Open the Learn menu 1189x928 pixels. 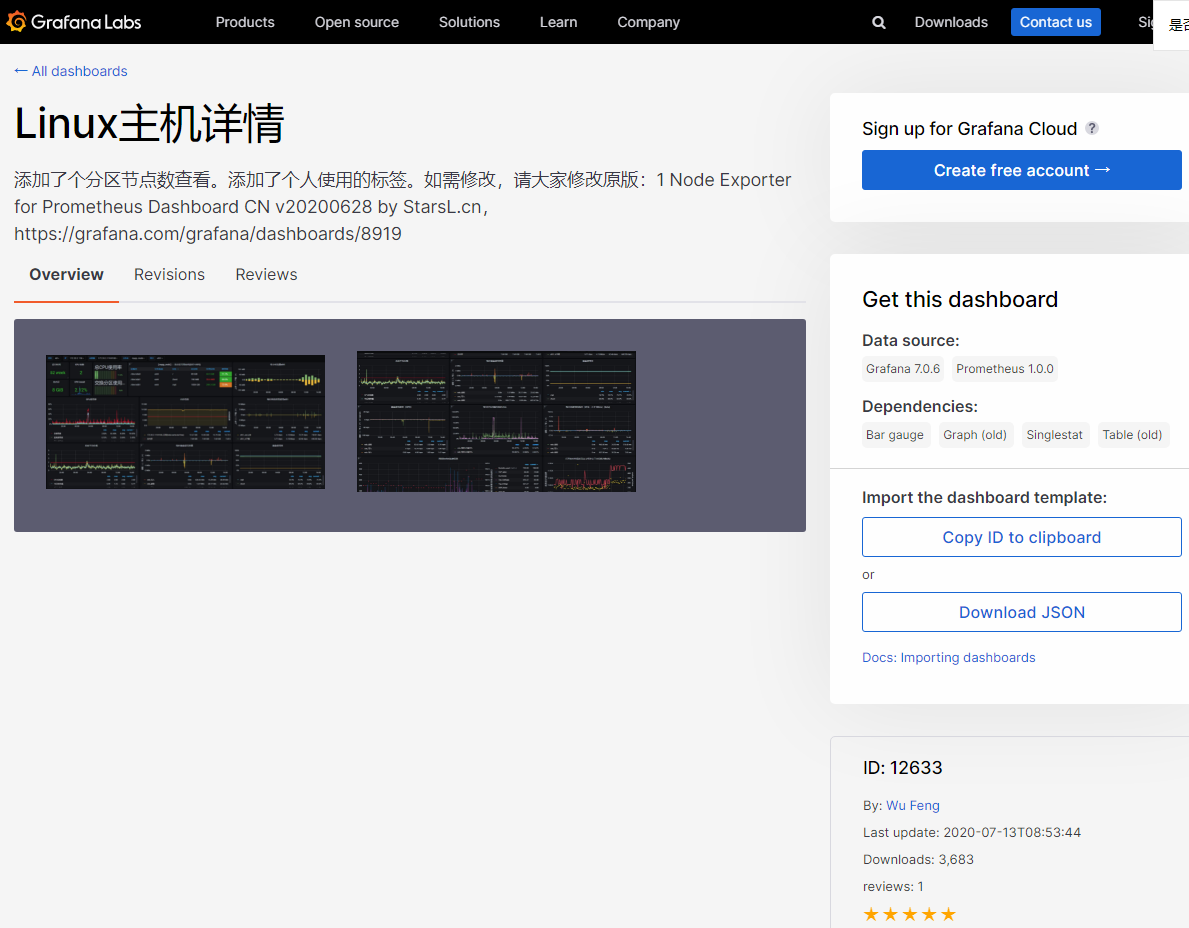558,22
